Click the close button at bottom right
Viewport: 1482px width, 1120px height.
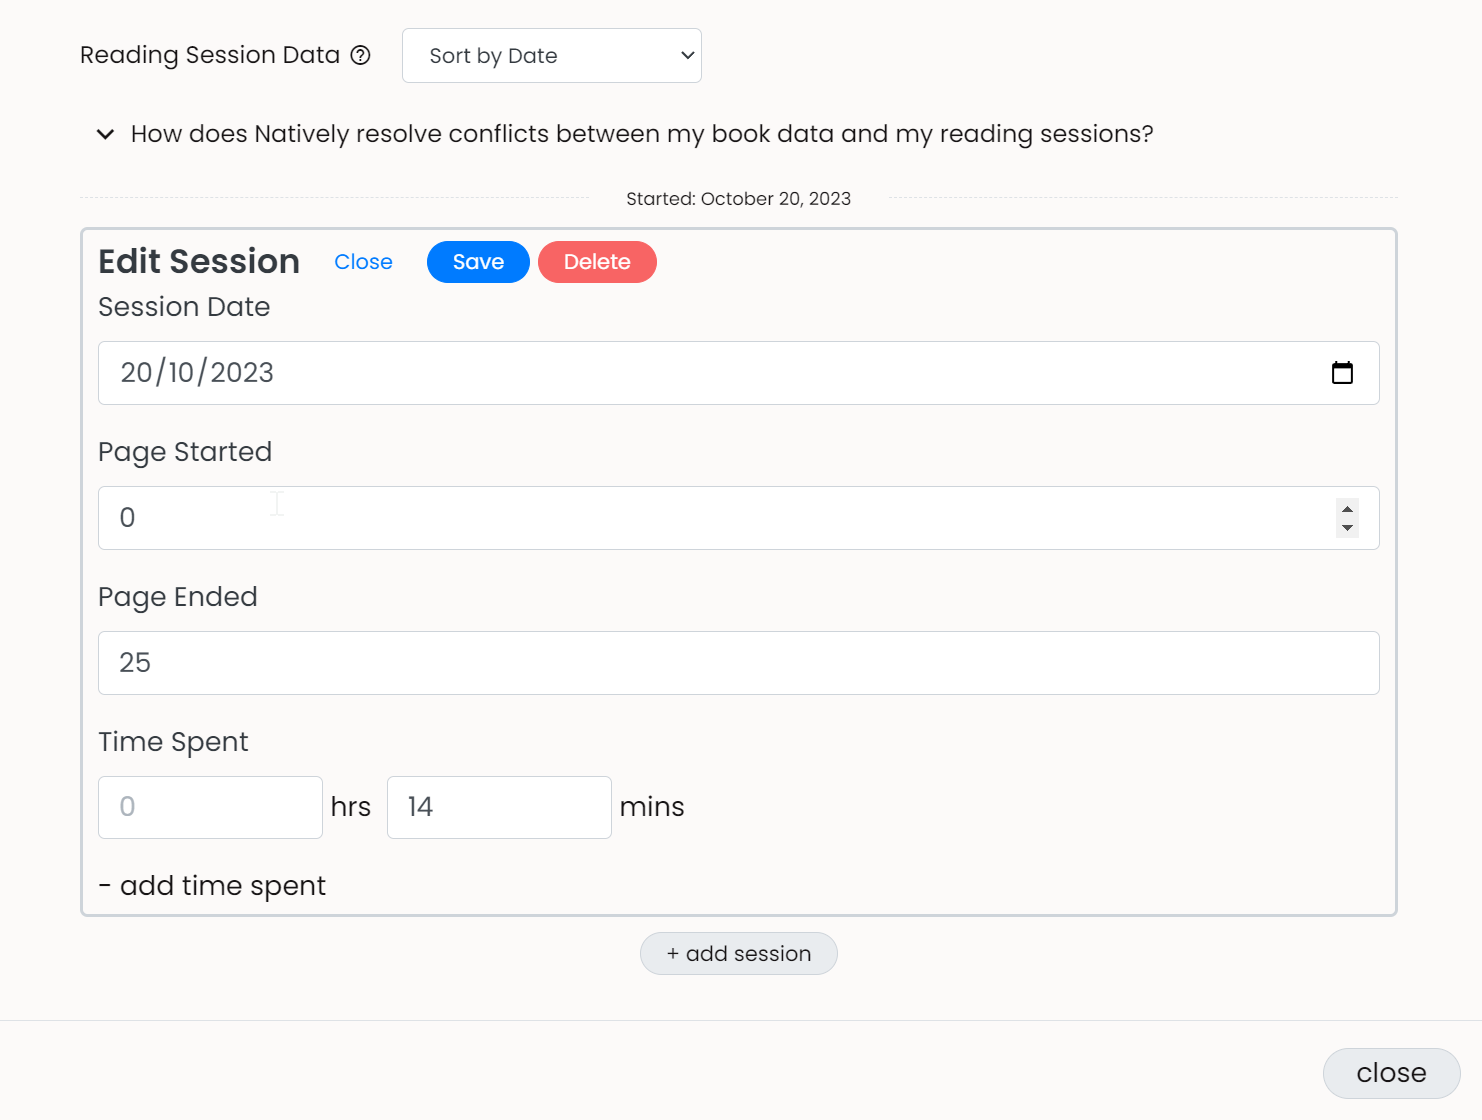1391,1073
